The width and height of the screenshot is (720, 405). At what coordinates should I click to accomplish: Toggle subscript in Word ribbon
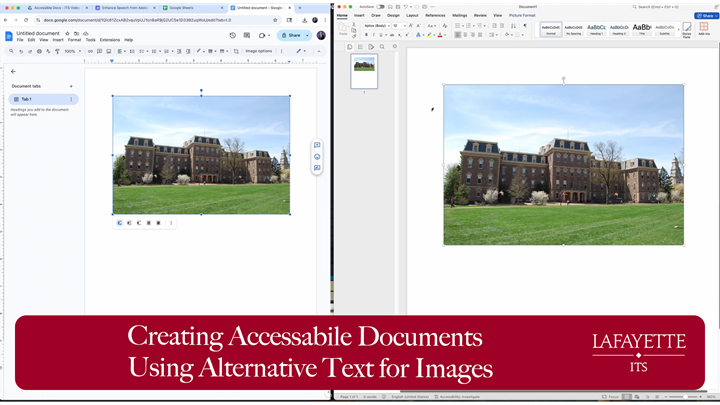tap(400, 35)
